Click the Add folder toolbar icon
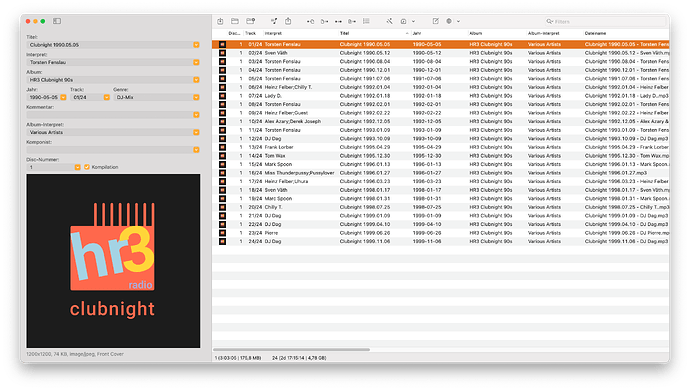690x389 pixels. click(x=250, y=21)
